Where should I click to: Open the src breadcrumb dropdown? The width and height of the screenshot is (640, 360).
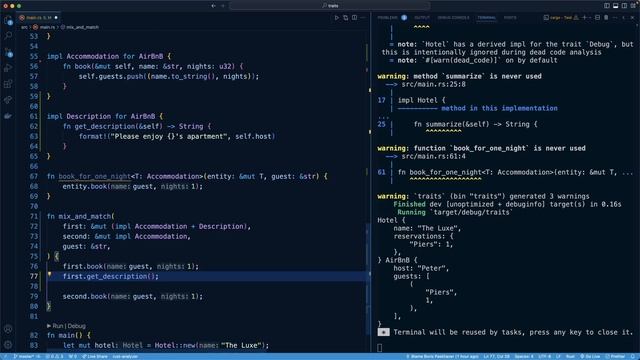24,27
